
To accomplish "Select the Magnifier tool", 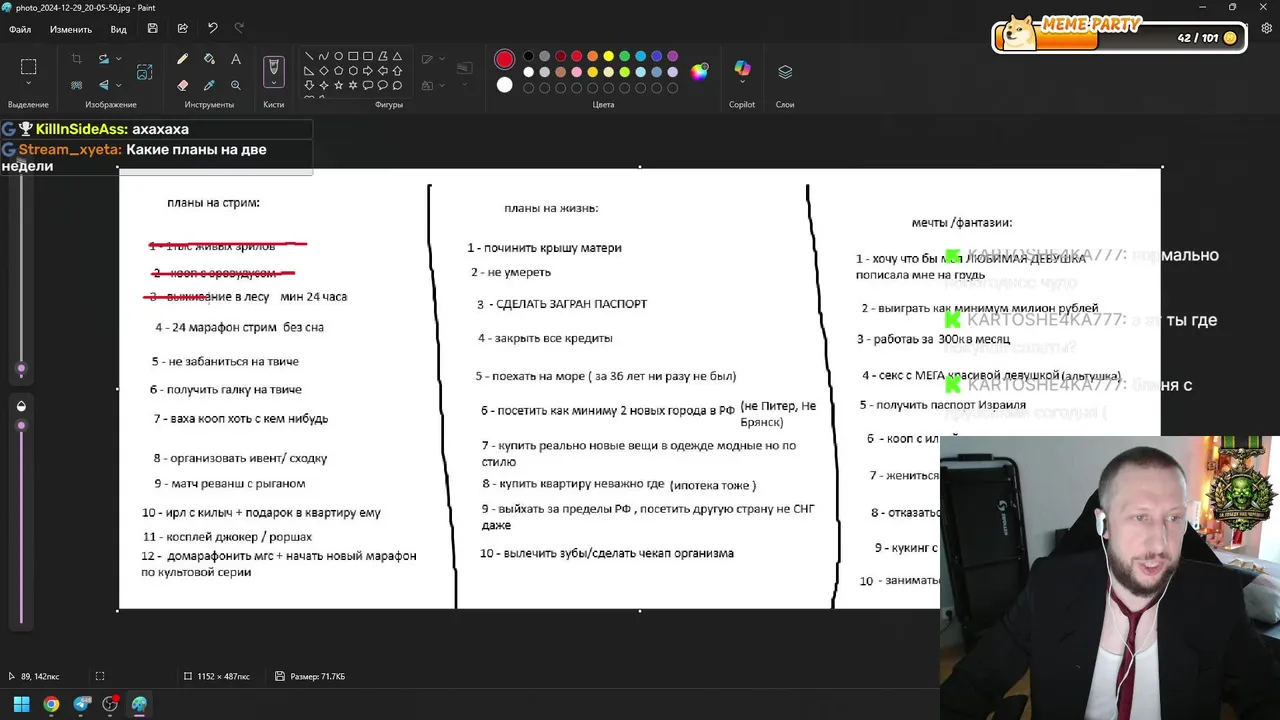I will 236,85.
